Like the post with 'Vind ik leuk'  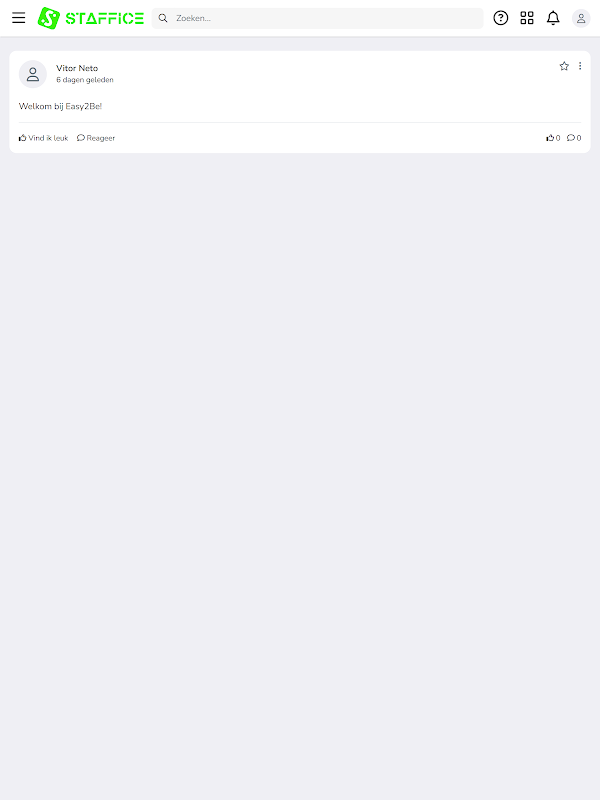(43, 138)
